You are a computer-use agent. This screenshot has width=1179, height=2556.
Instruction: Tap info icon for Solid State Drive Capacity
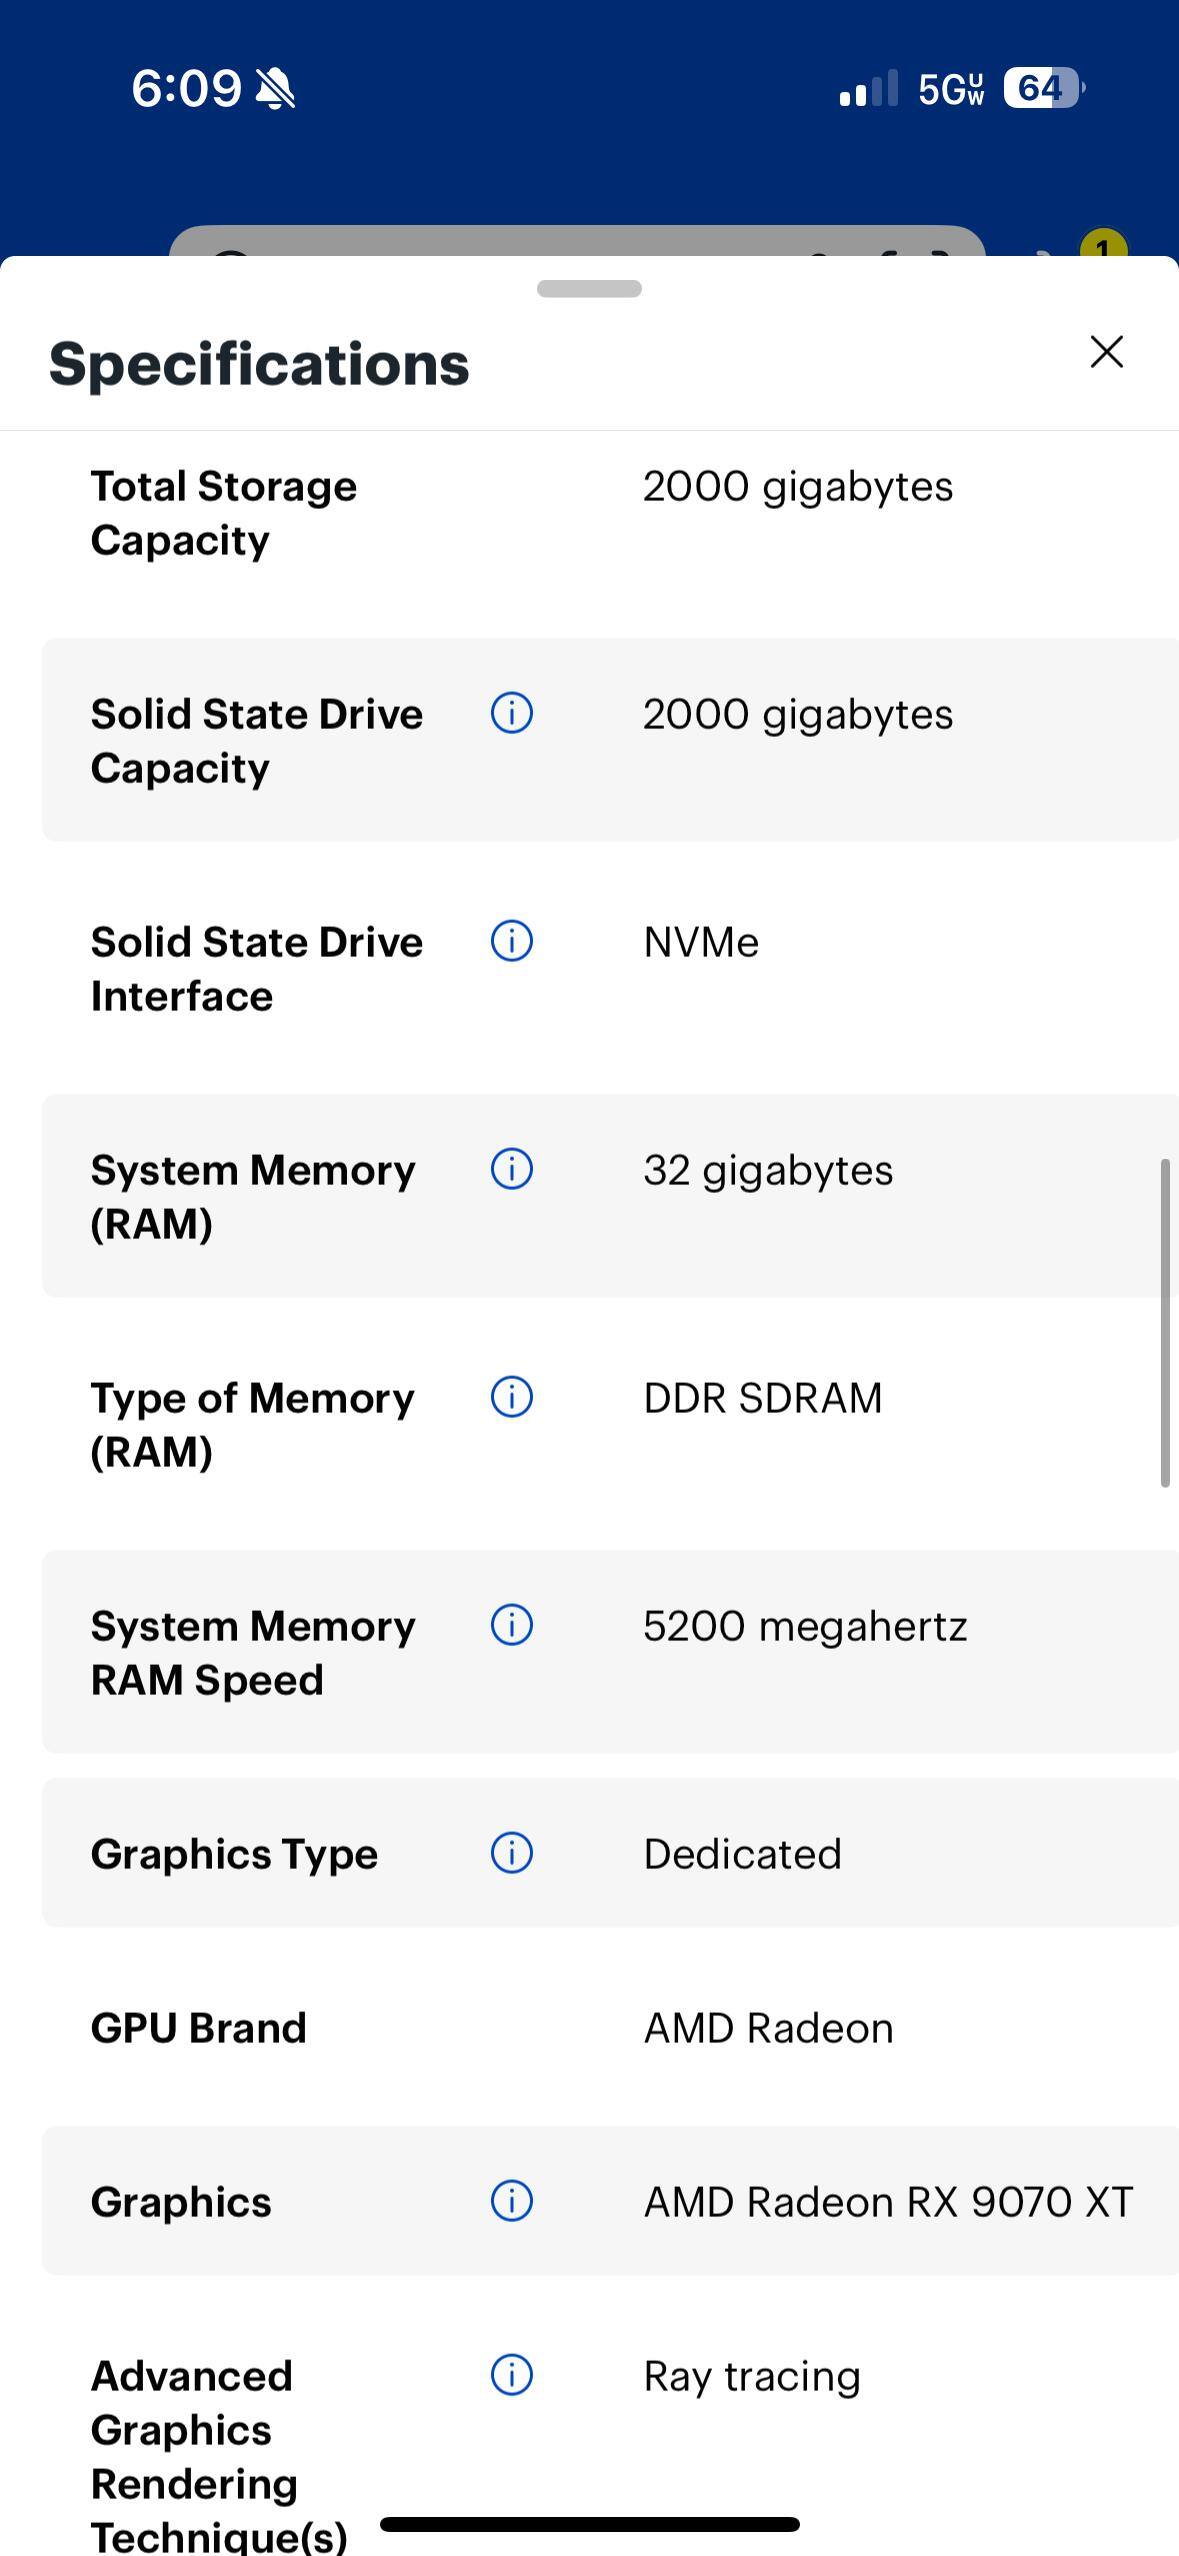pos(512,714)
